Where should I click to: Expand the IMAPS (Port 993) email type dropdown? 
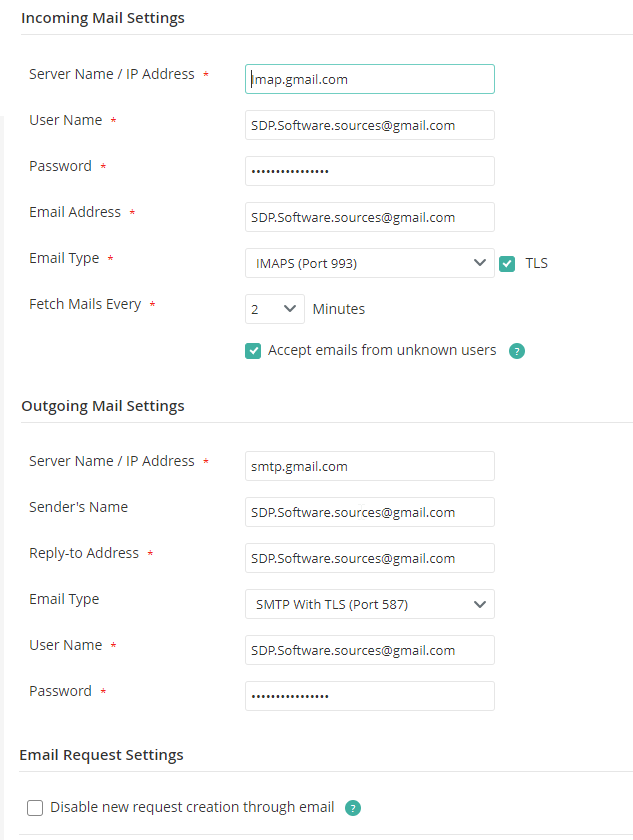tap(369, 263)
